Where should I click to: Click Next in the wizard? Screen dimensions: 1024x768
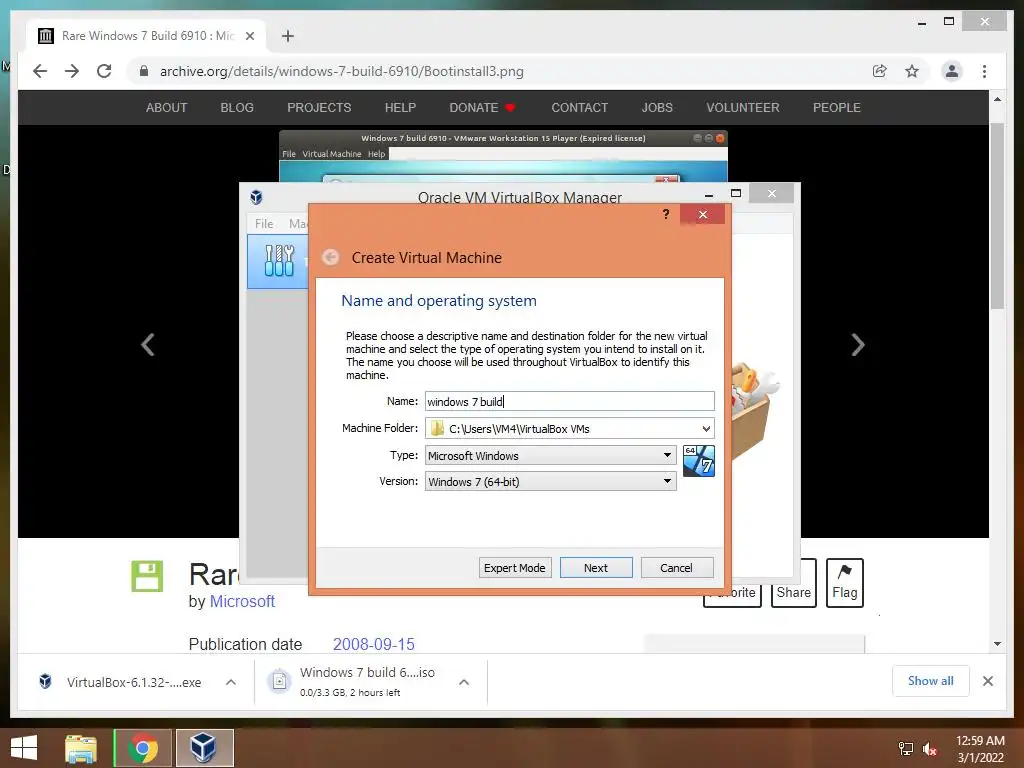pos(596,568)
